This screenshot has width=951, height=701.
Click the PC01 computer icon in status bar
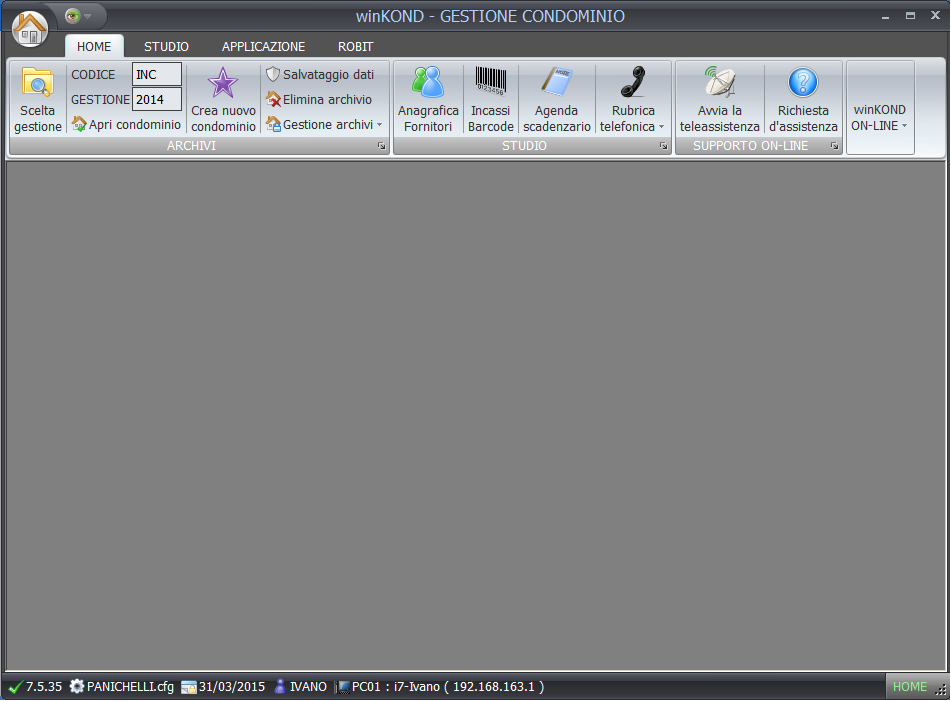coord(343,687)
